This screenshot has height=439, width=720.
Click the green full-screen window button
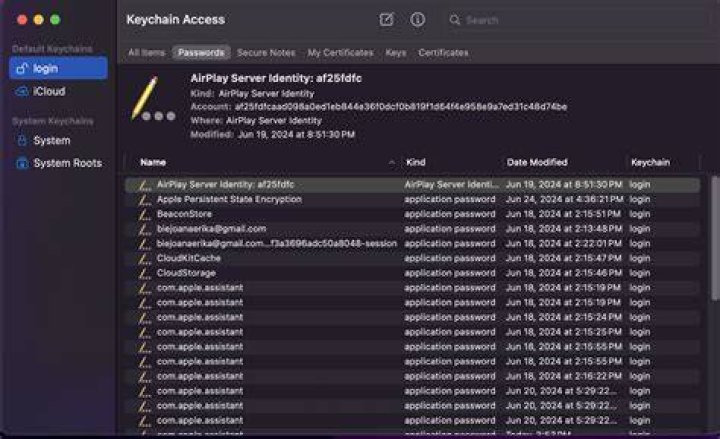(x=55, y=20)
